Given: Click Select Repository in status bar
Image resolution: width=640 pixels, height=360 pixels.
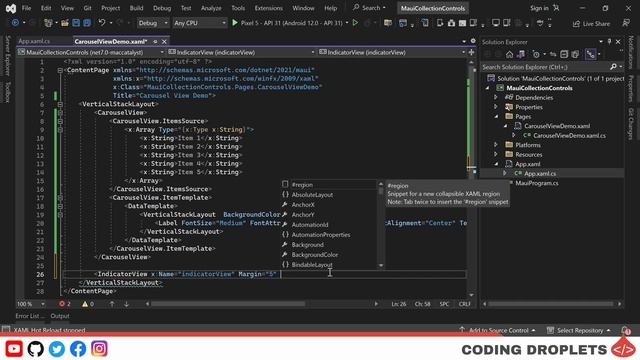Looking at the screenshot, I should [x=578, y=330].
